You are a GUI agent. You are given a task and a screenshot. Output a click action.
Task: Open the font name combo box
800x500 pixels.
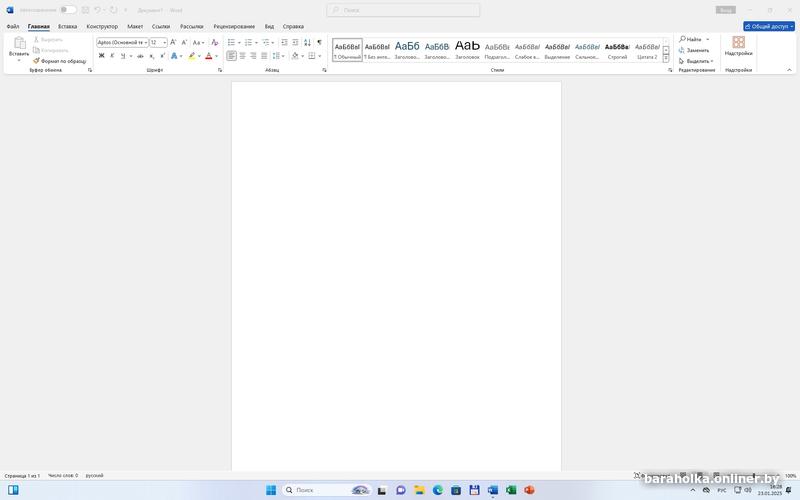(x=122, y=42)
